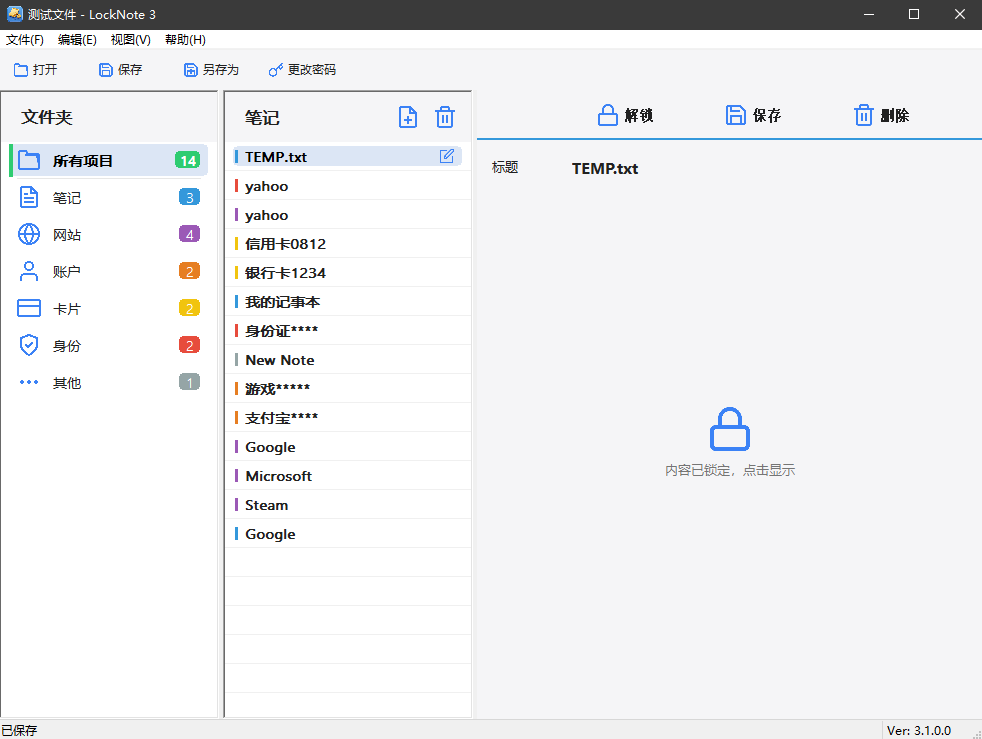
Task: Select the 信用卡0812 note
Action: coord(283,243)
